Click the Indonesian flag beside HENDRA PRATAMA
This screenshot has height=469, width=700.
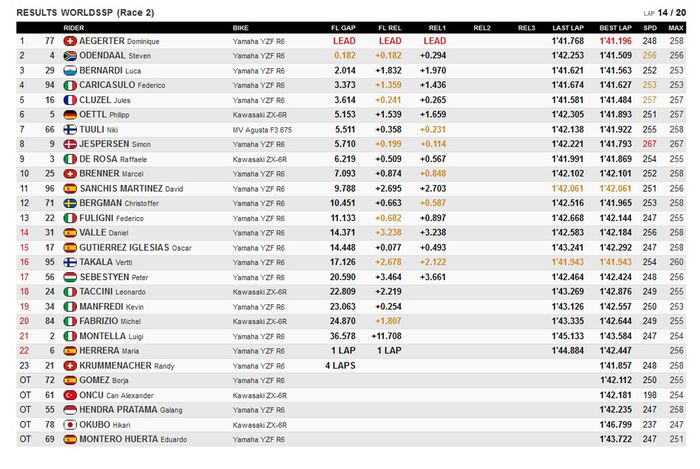70,410
